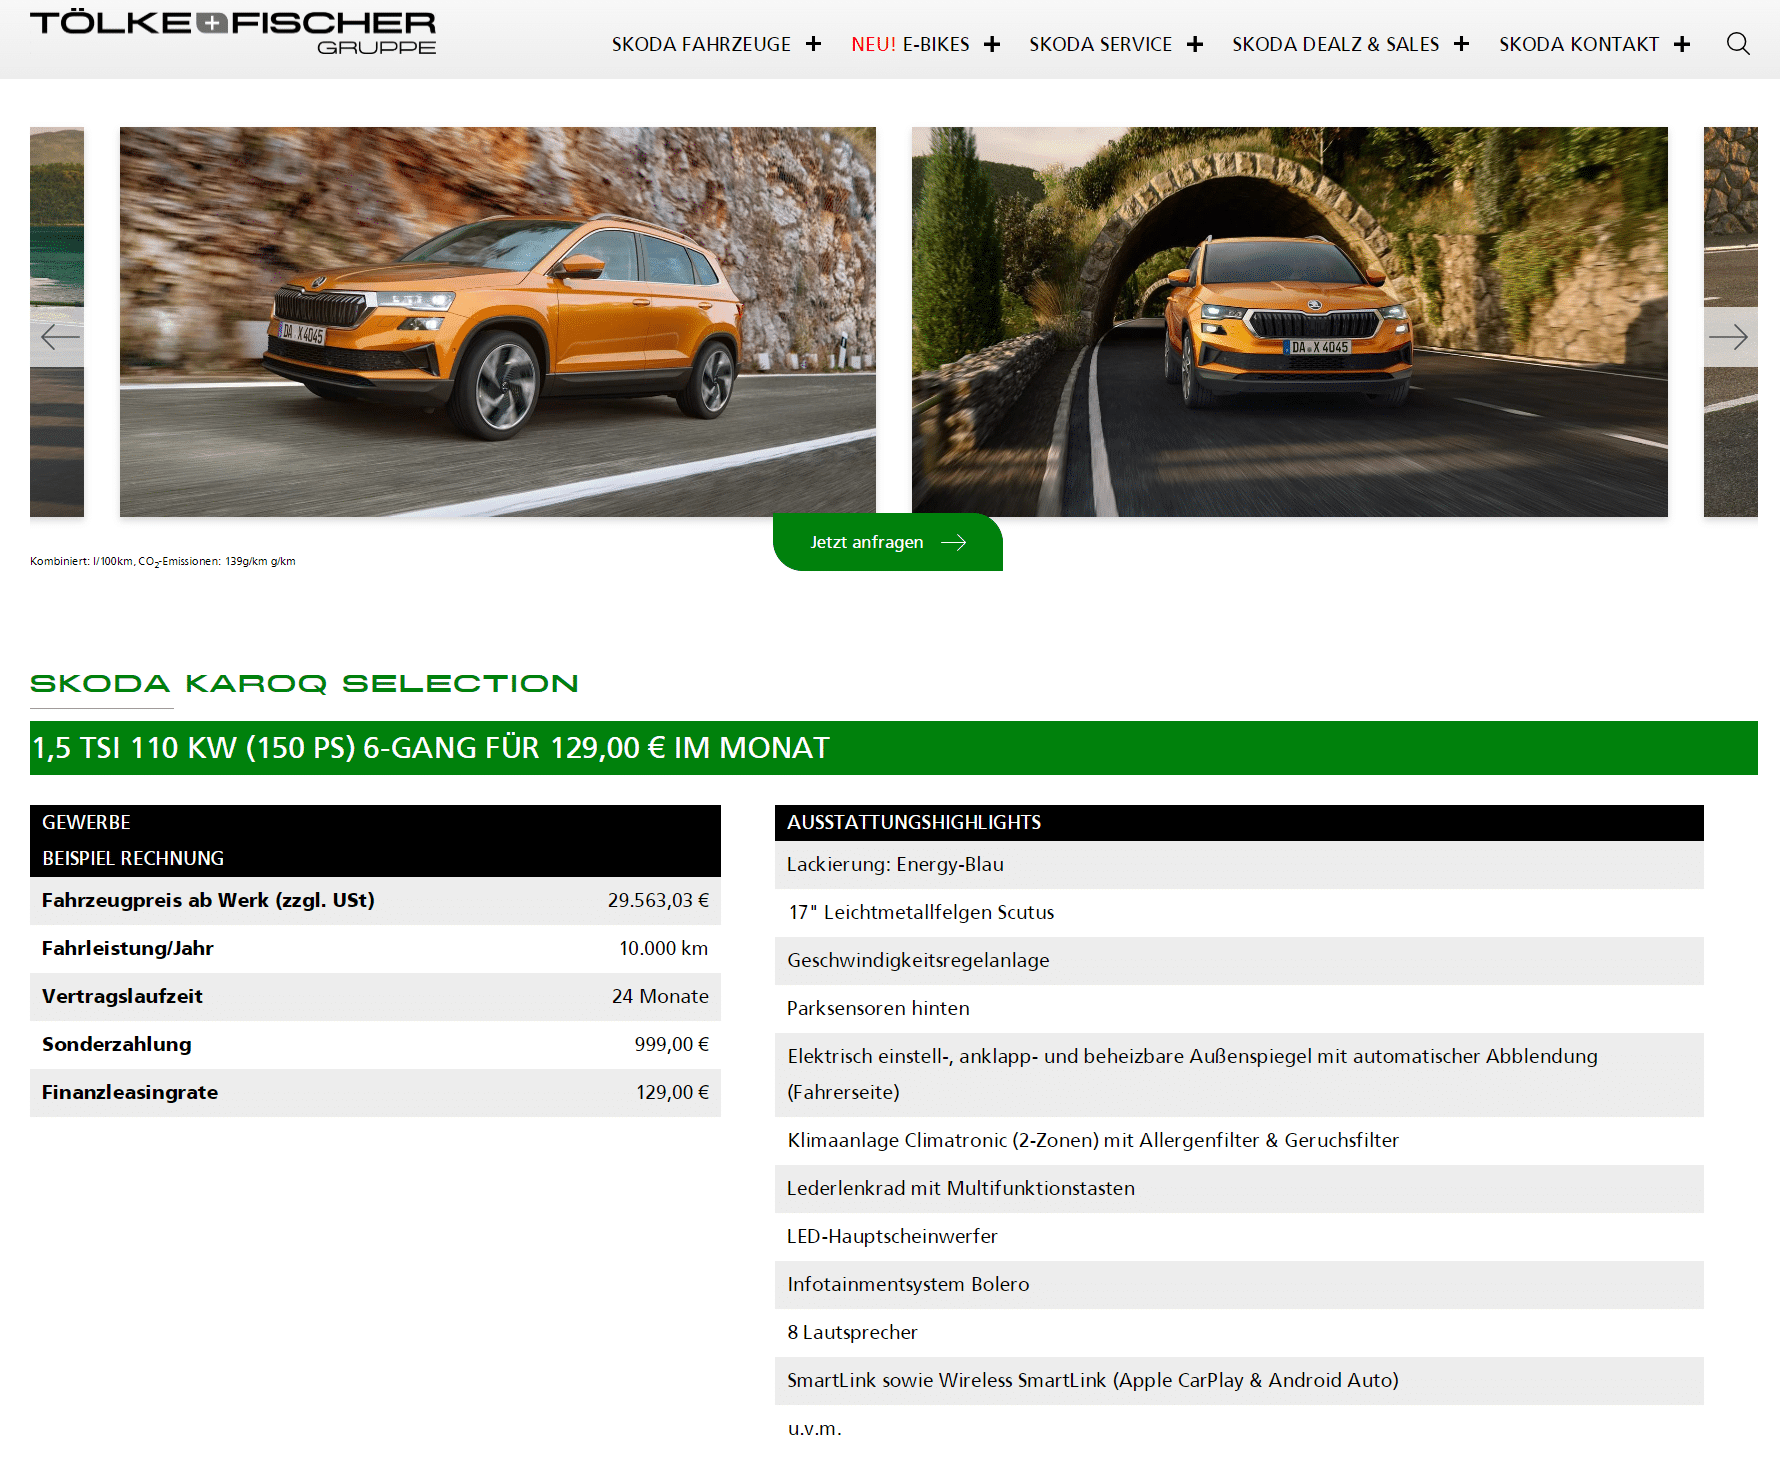Select the Sonderzahlung value 999,00 €
This screenshot has height=1462, width=1780.
coord(671,1044)
